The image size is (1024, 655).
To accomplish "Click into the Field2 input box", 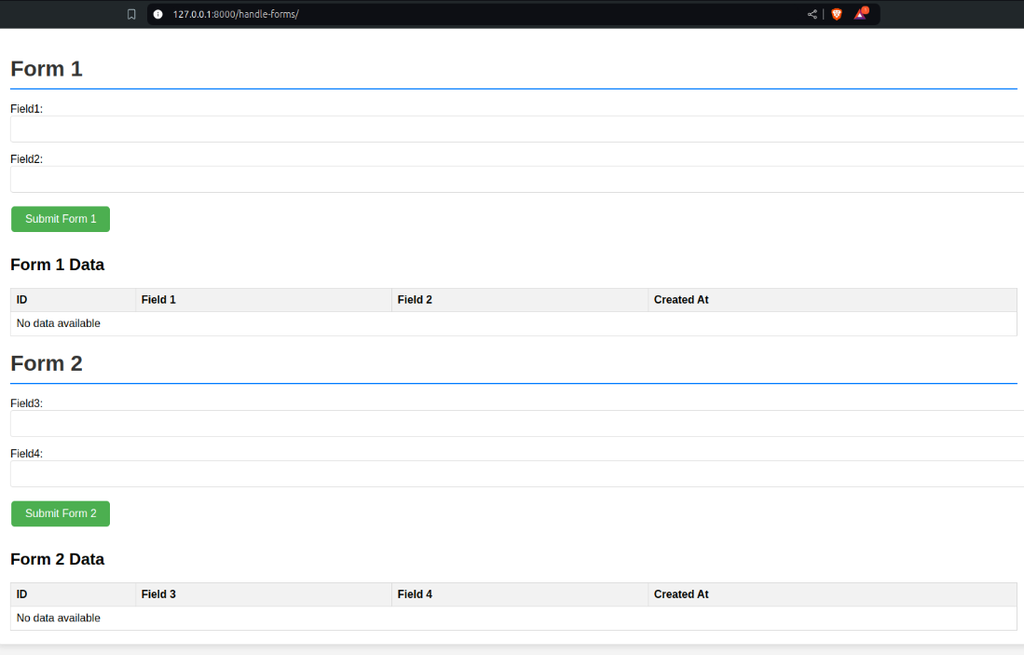I will (x=517, y=180).
